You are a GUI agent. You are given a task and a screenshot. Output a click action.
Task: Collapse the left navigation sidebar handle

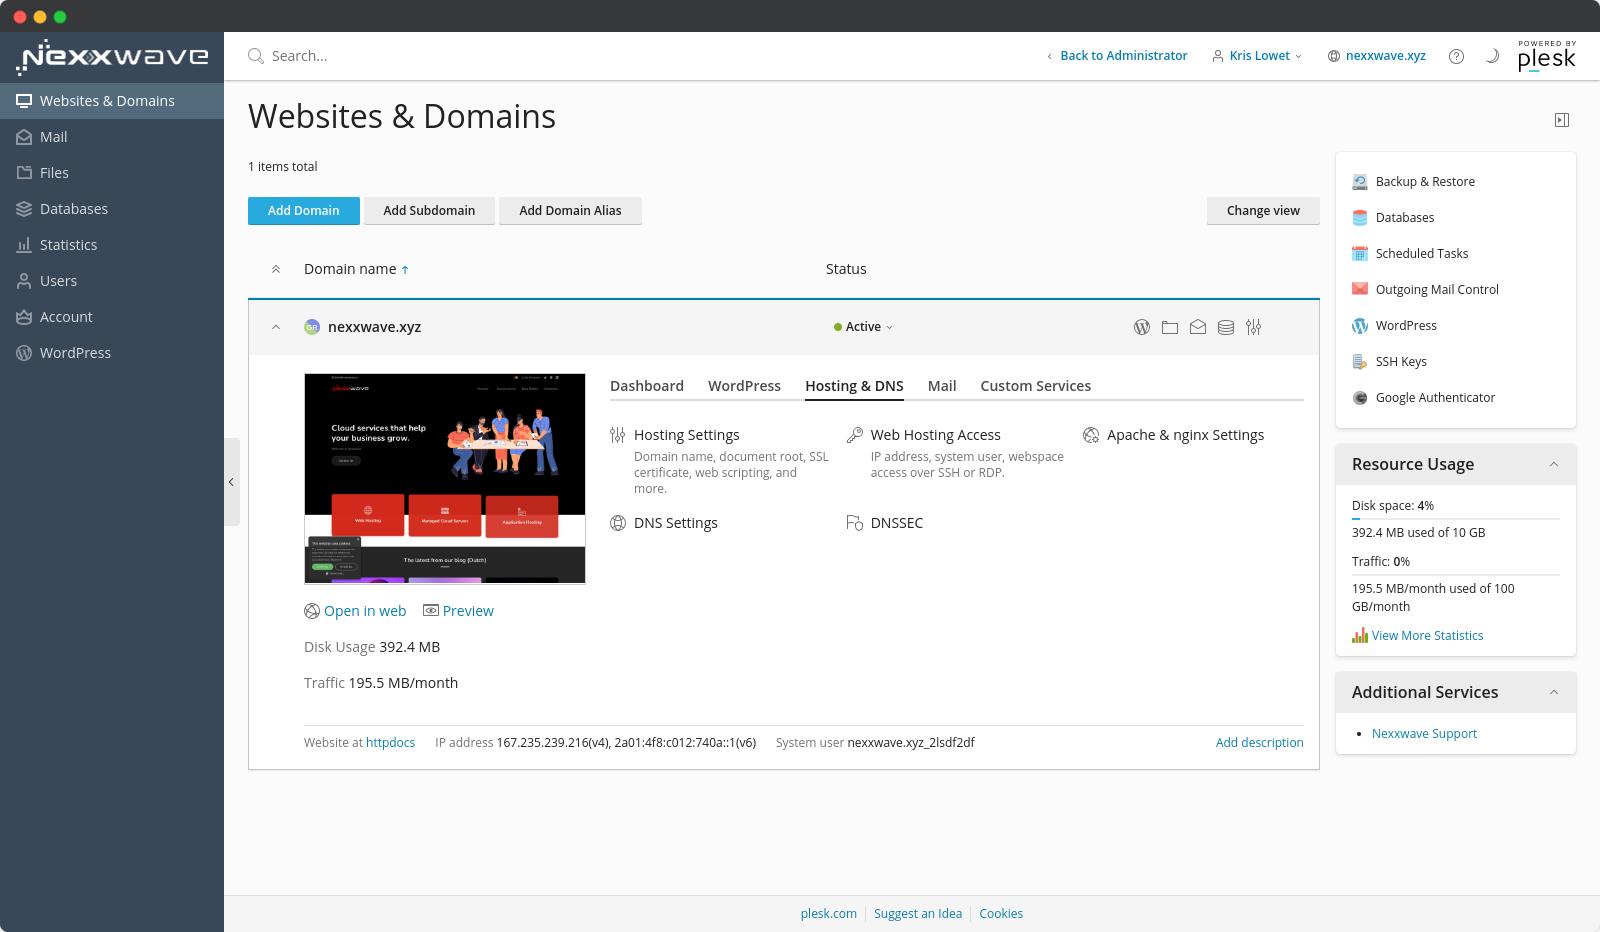231,482
